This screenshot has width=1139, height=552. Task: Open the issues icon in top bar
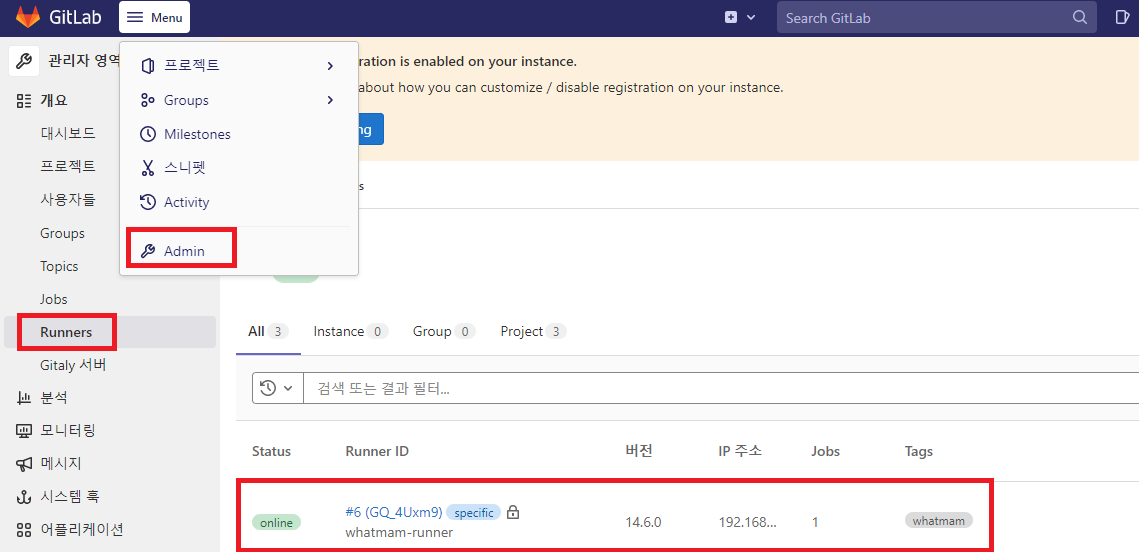[1122, 17]
